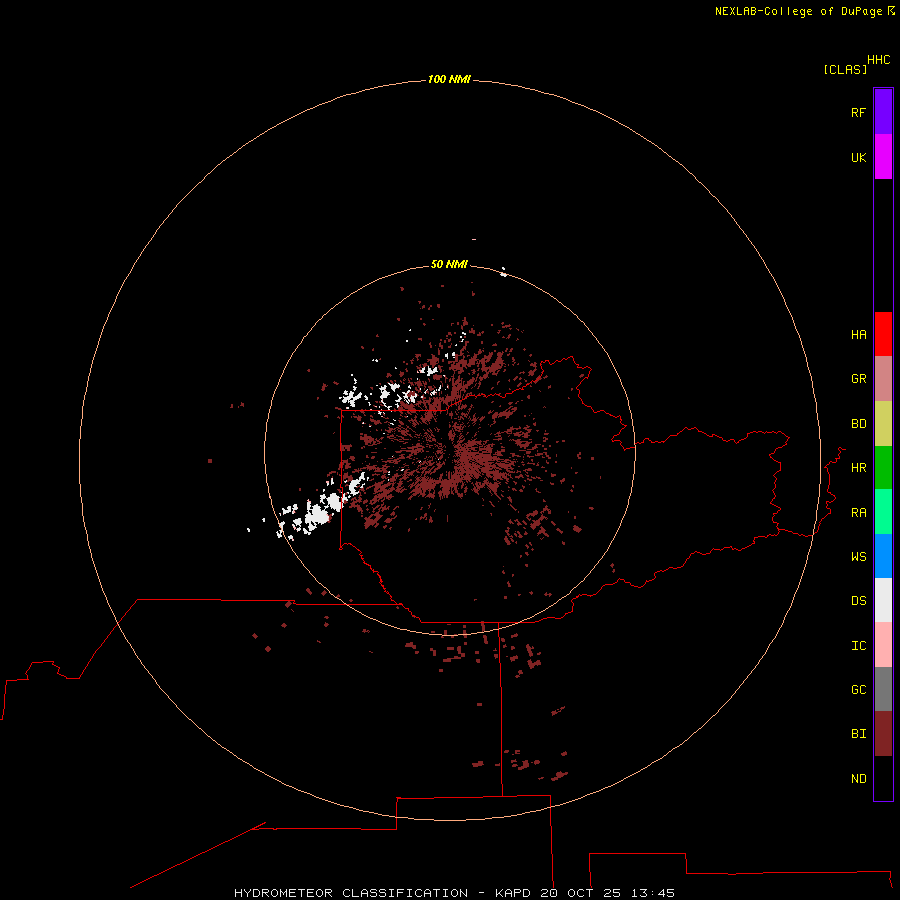Click the ND legend label
The image size is (900, 900).
(x=858, y=779)
